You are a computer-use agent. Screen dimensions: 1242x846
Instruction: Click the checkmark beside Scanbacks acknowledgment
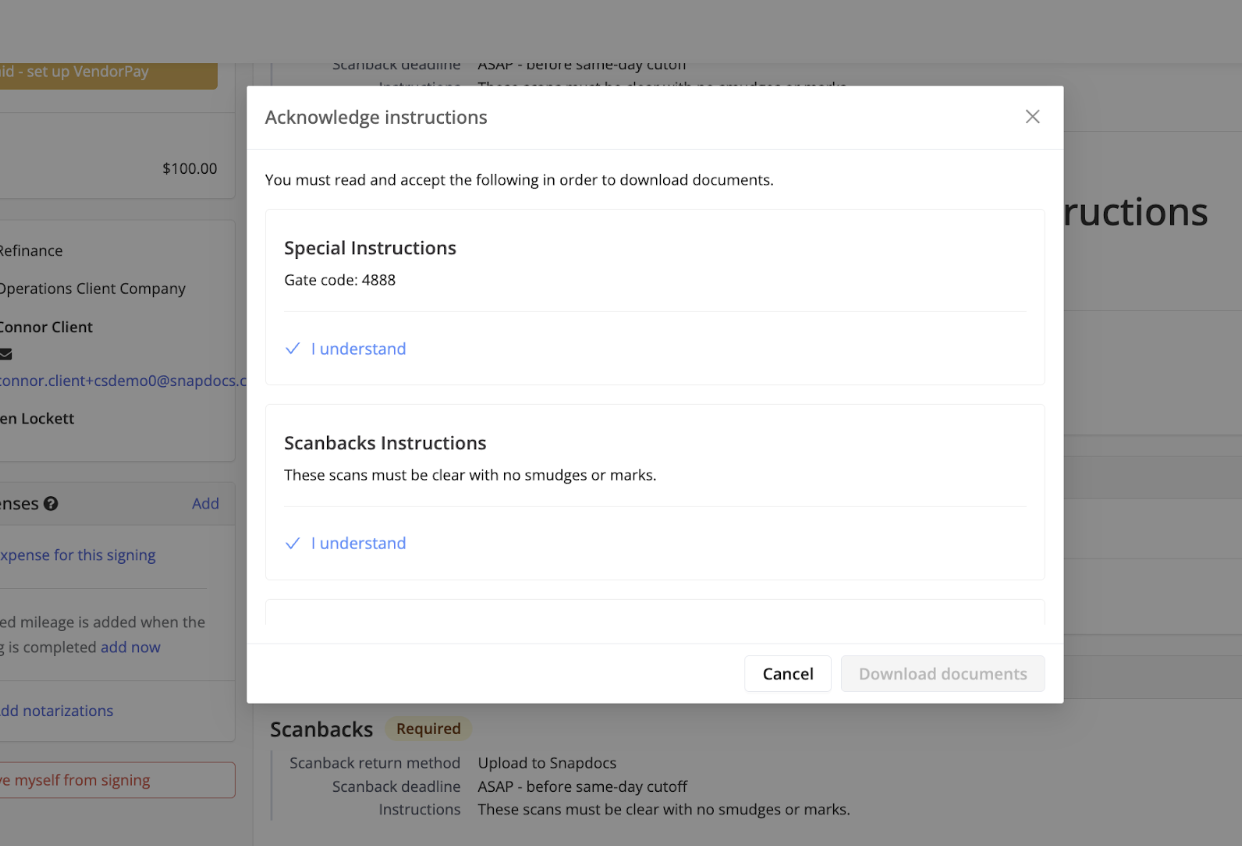point(292,542)
